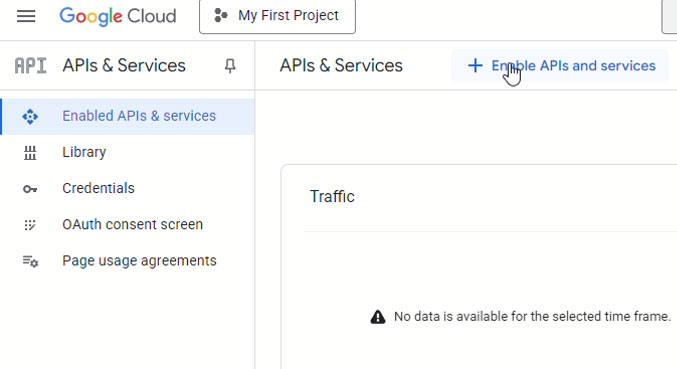Go to OAuth consent screen
This screenshot has width=677, height=369.
[x=127, y=225]
